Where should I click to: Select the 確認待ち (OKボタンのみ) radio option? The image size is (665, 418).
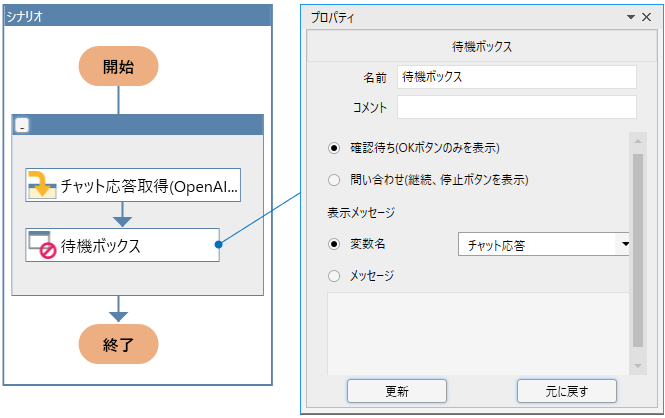tap(334, 148)
